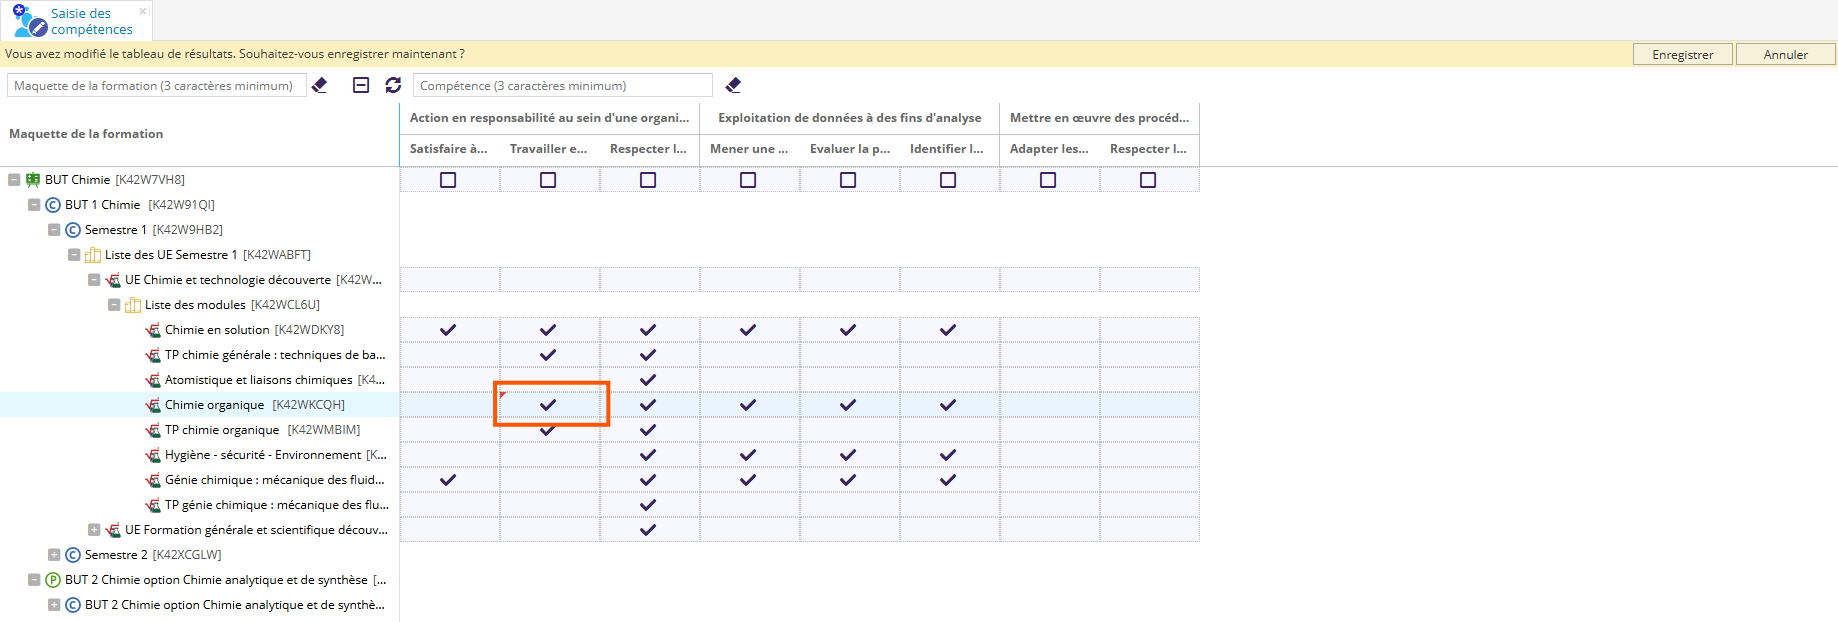Tick the BUT Chimie checkbox under Mener une
Image resolution: width=1838 pixels, height=622 pixels.
[x=748, y=180]
